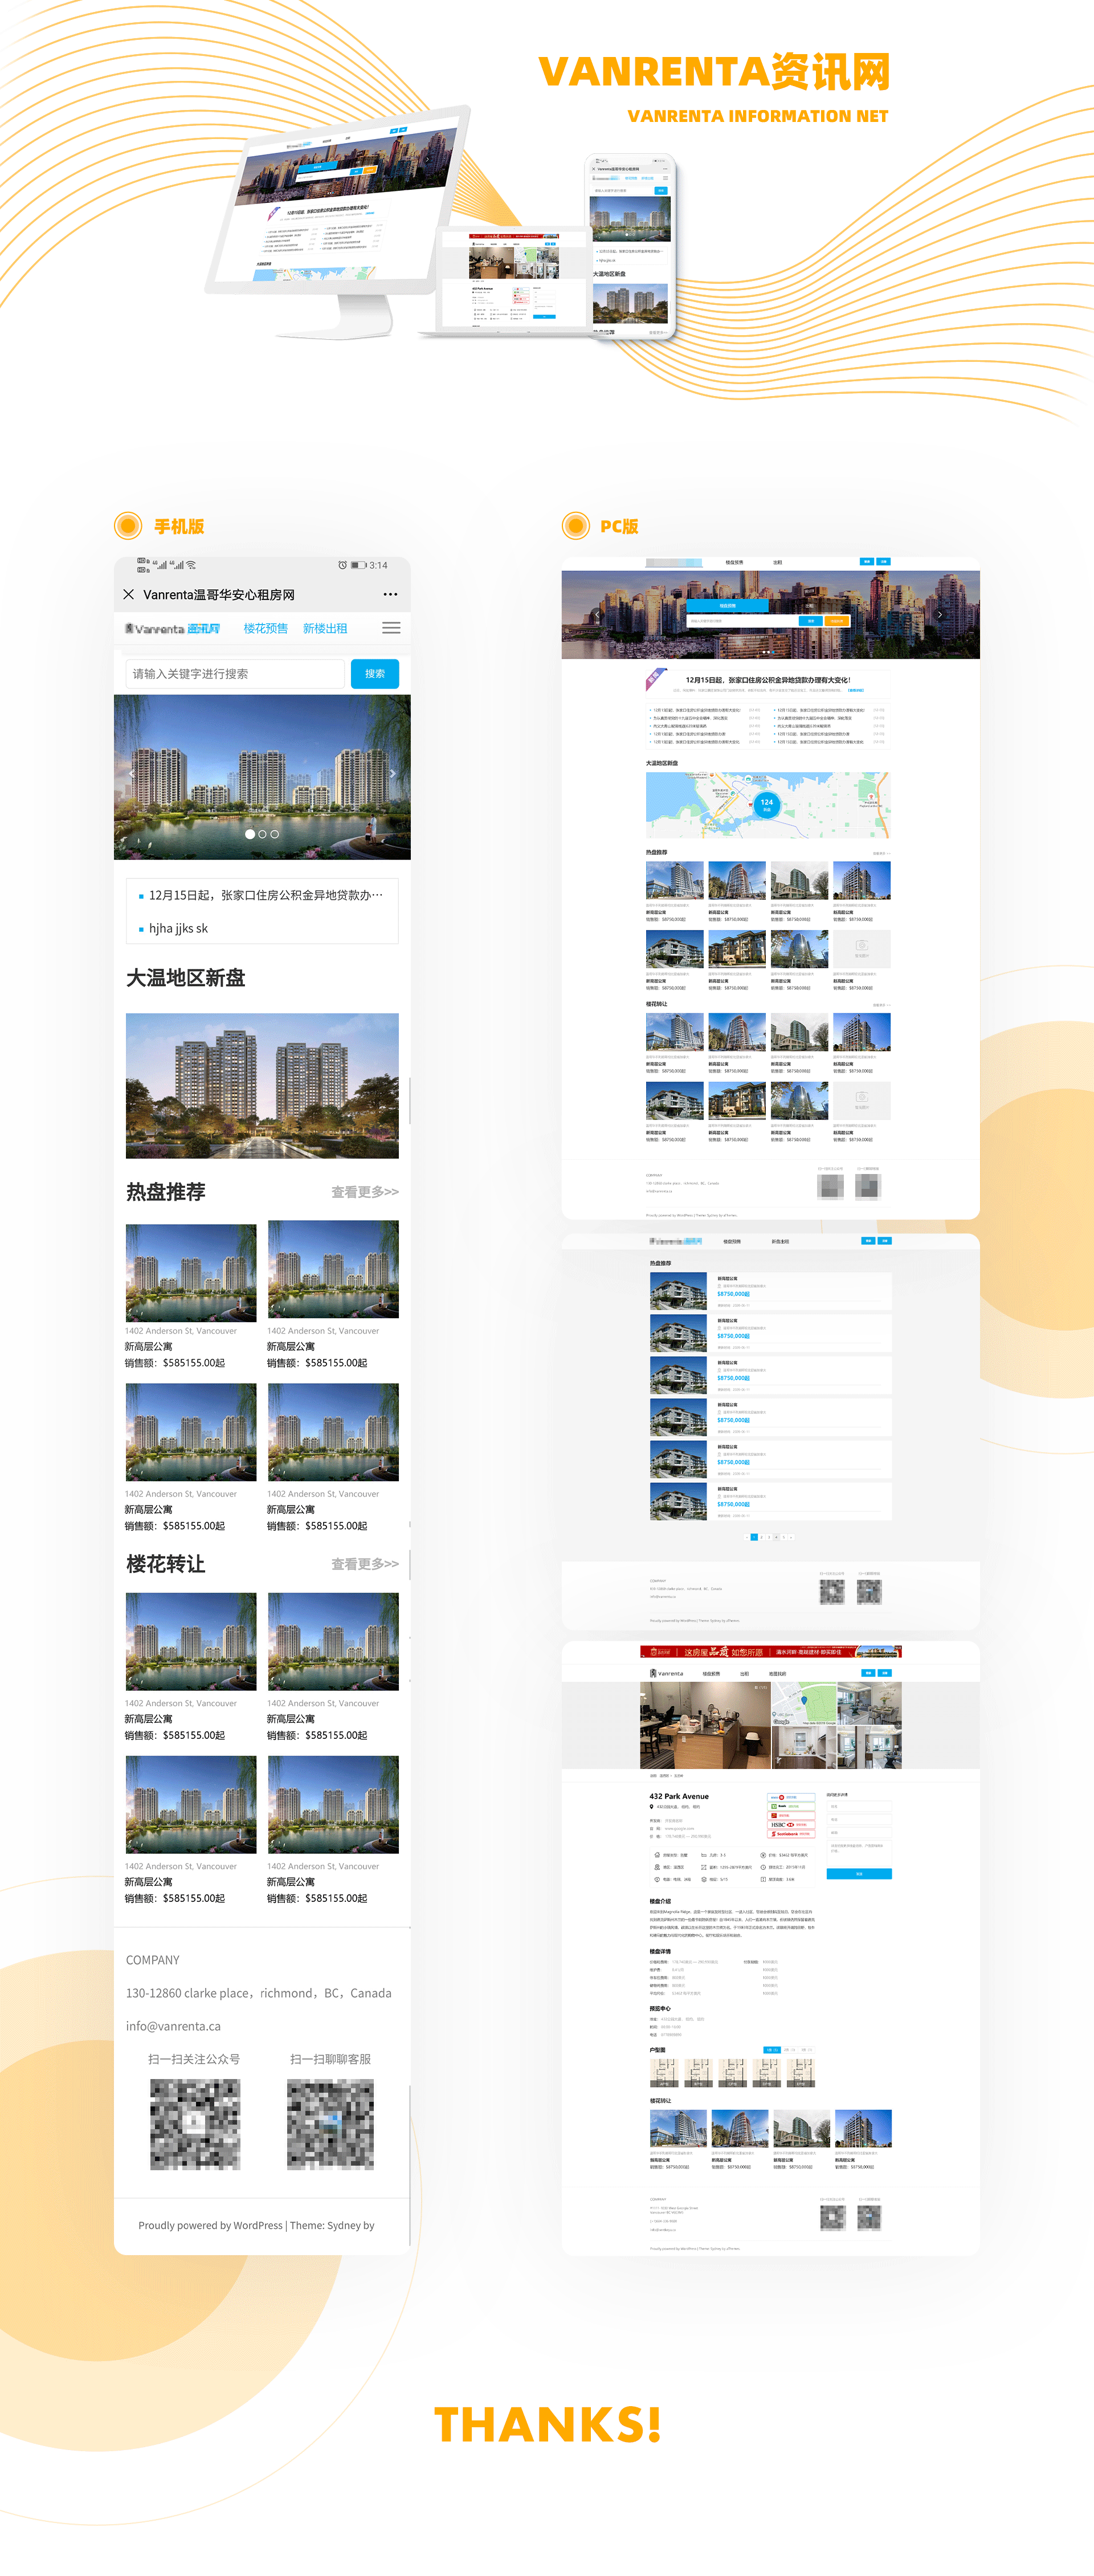Open 新楼出租 tab in mobile nav
1094x2576 pixels.
(x=325, y=628)
